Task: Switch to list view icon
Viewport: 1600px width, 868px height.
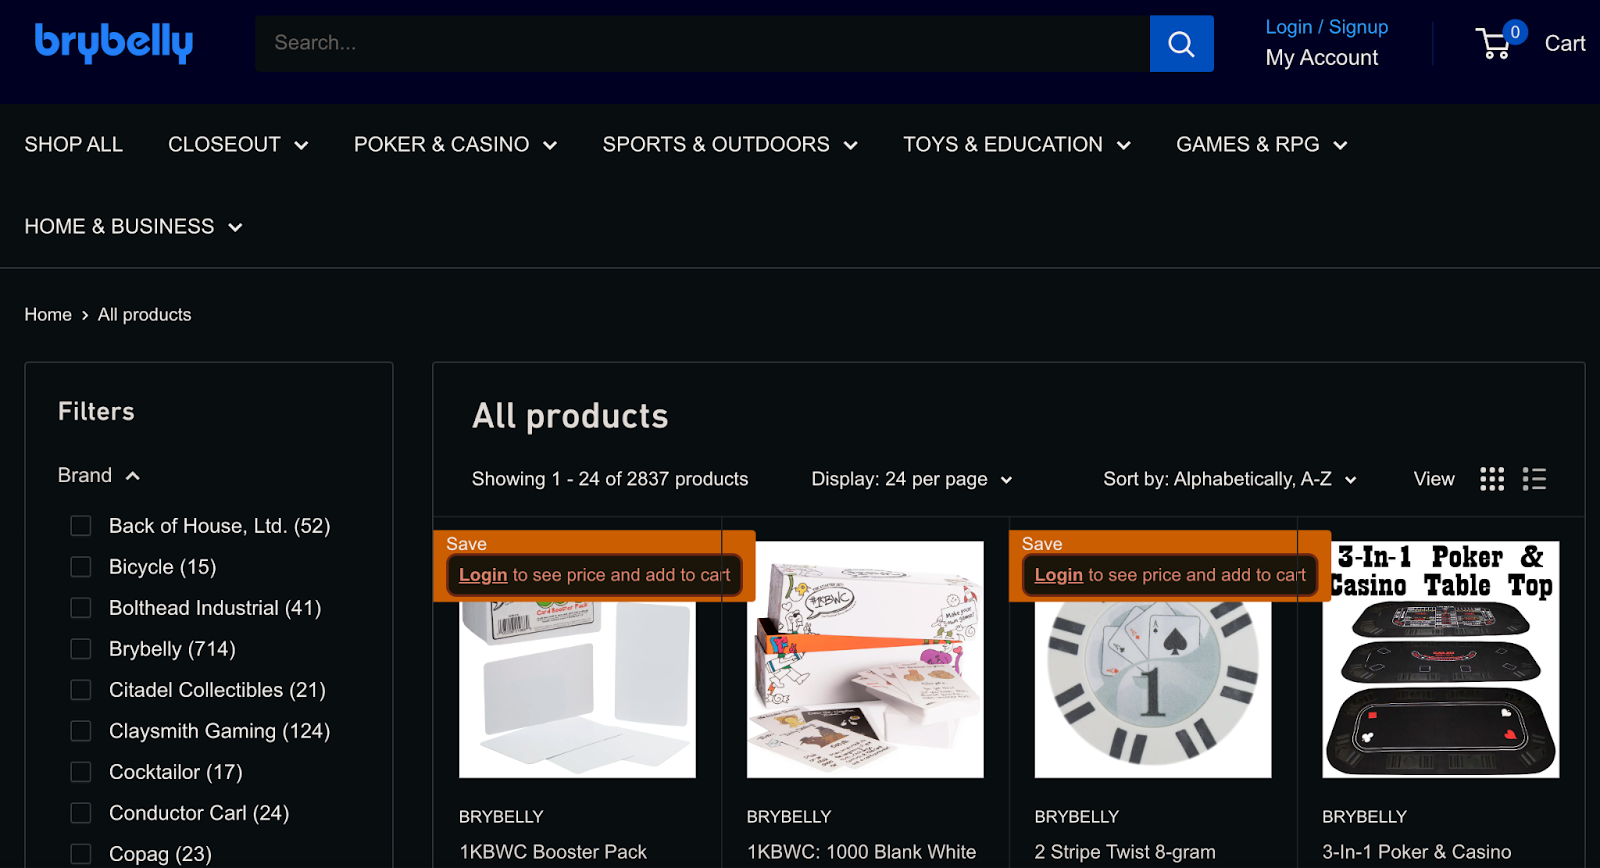Action: pyautogui.click(x=1534, y=479)
